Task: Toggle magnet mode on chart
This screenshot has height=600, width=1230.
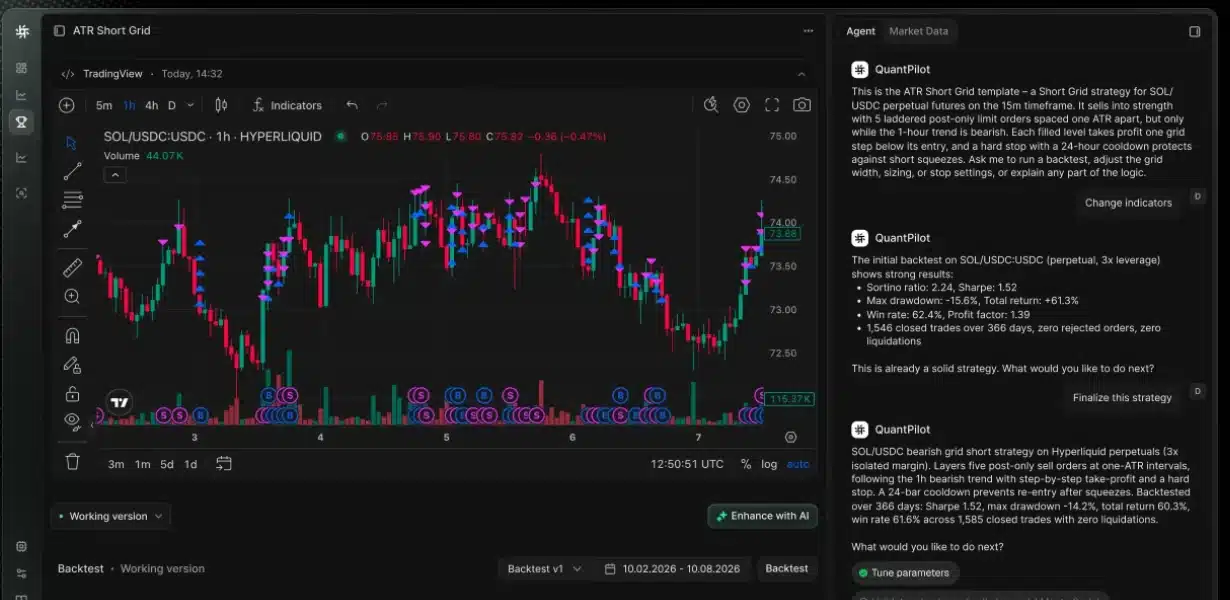Action: 72,335
